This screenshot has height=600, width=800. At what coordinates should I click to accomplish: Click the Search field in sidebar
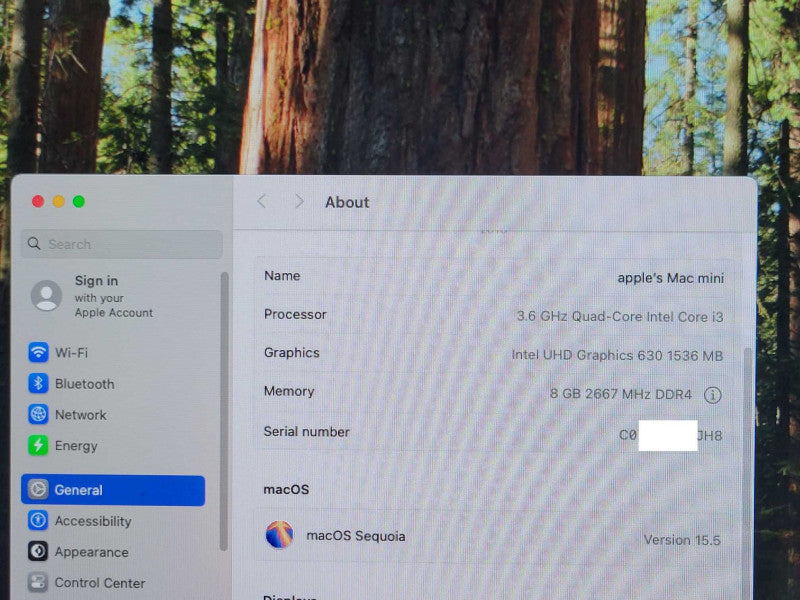point(121,244)
